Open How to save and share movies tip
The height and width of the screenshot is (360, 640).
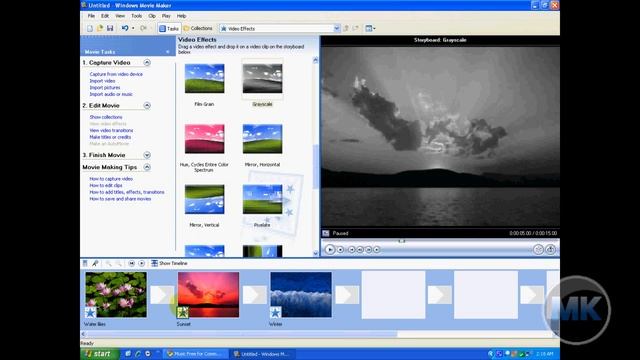(120, 199)
